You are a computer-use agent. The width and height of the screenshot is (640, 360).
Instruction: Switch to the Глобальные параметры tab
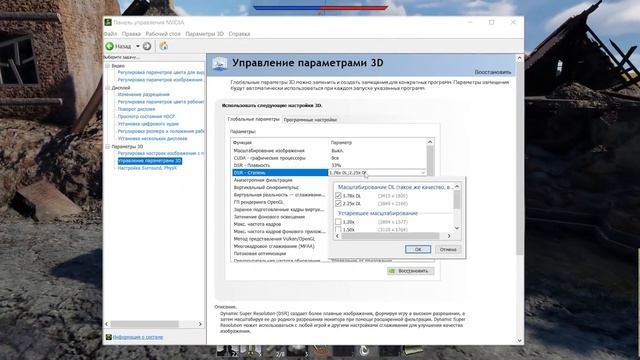[253, 119]
